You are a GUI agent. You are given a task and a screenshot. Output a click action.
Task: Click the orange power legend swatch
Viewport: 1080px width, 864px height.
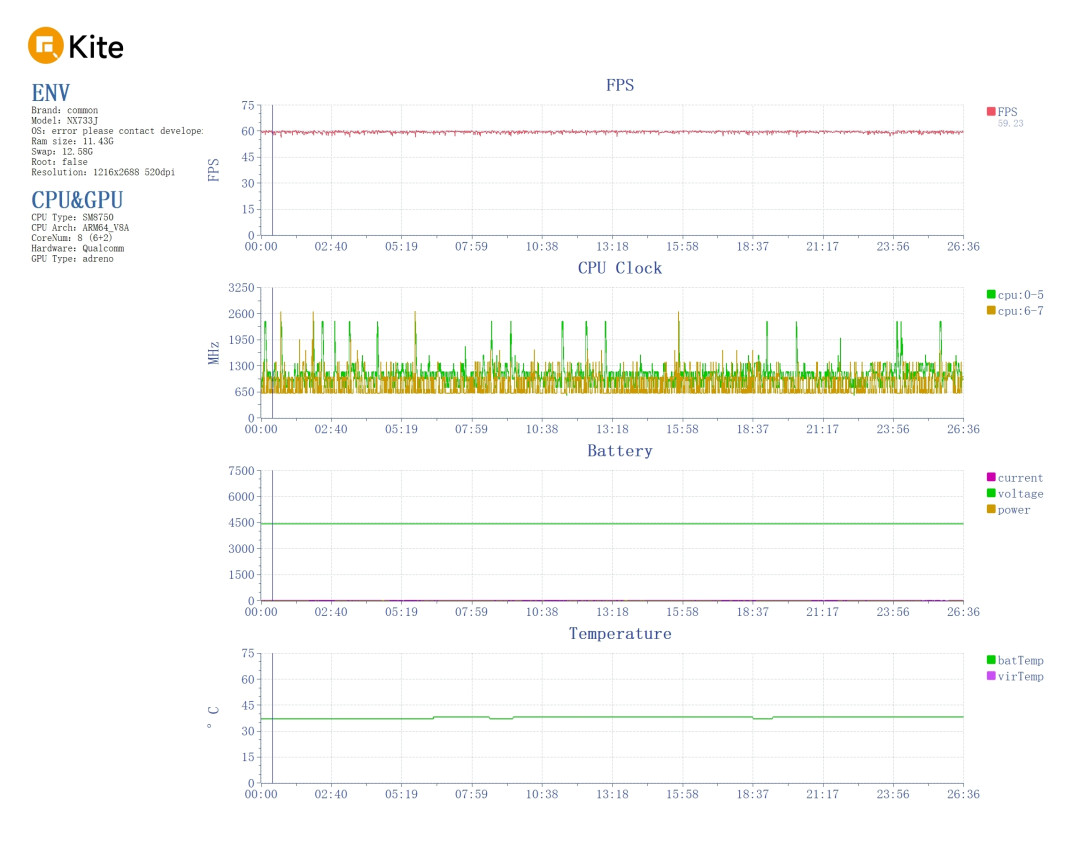991,509
